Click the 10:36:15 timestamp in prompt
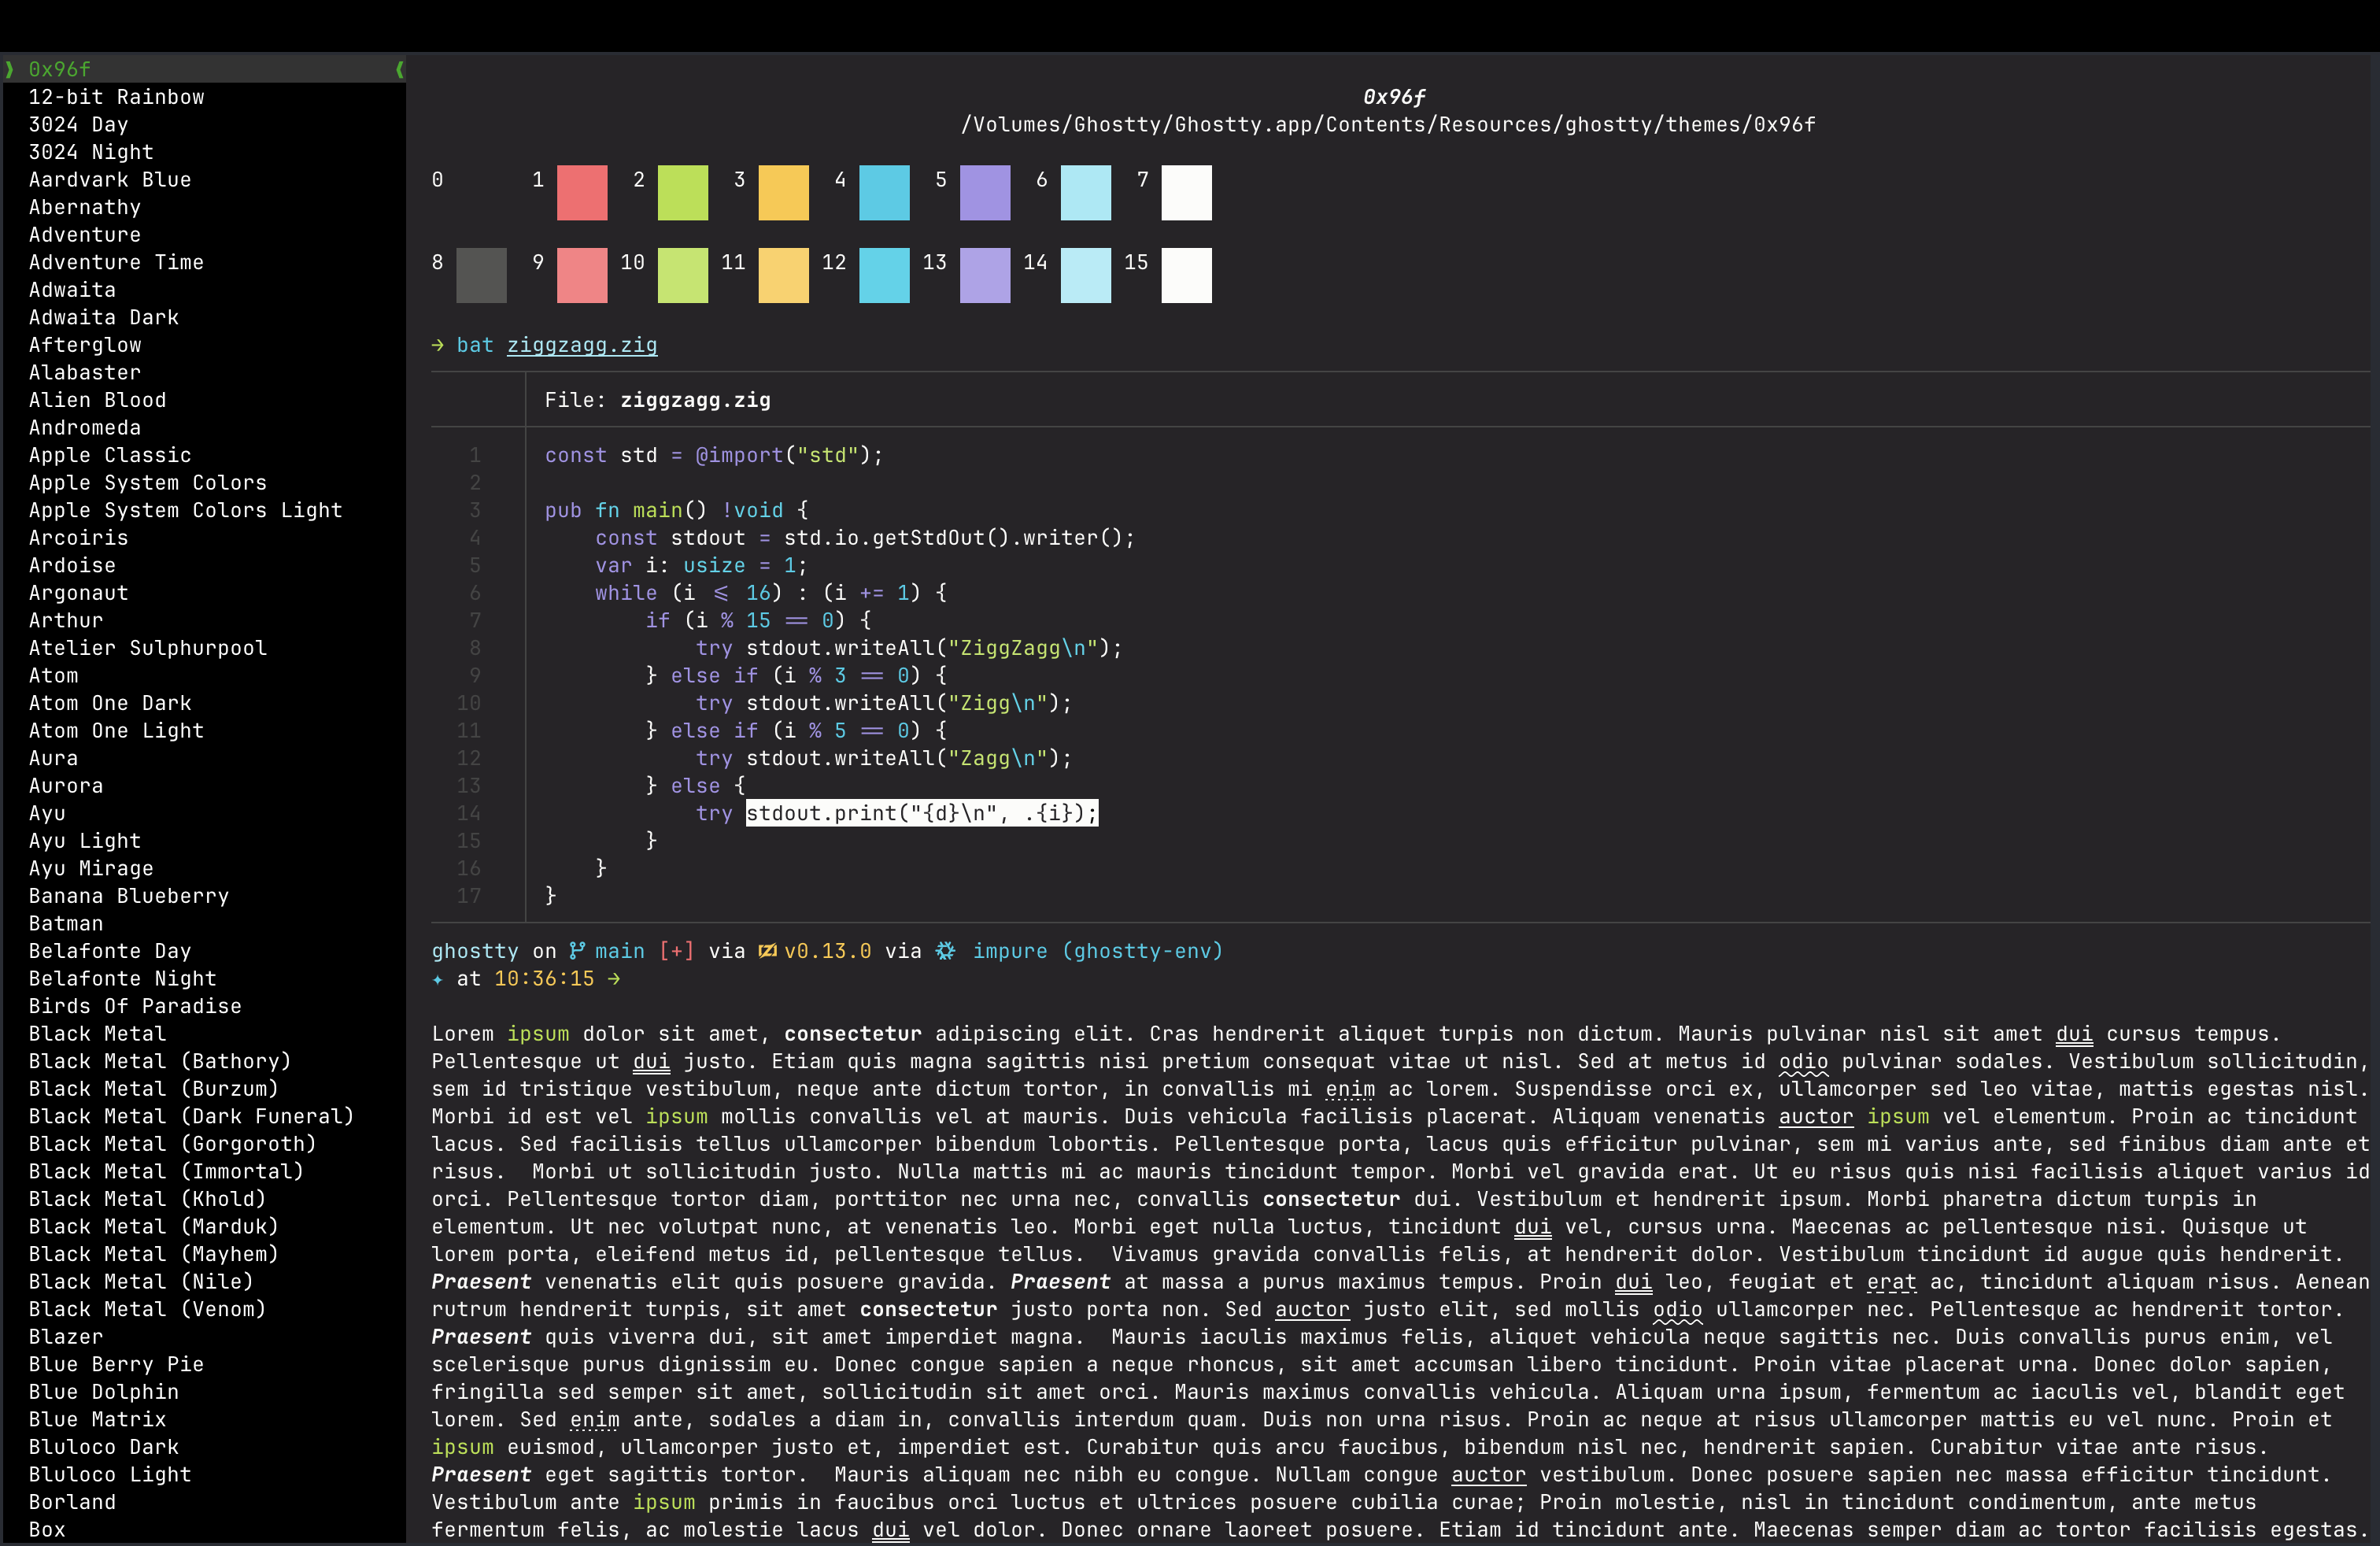 (x=544, y=979)
